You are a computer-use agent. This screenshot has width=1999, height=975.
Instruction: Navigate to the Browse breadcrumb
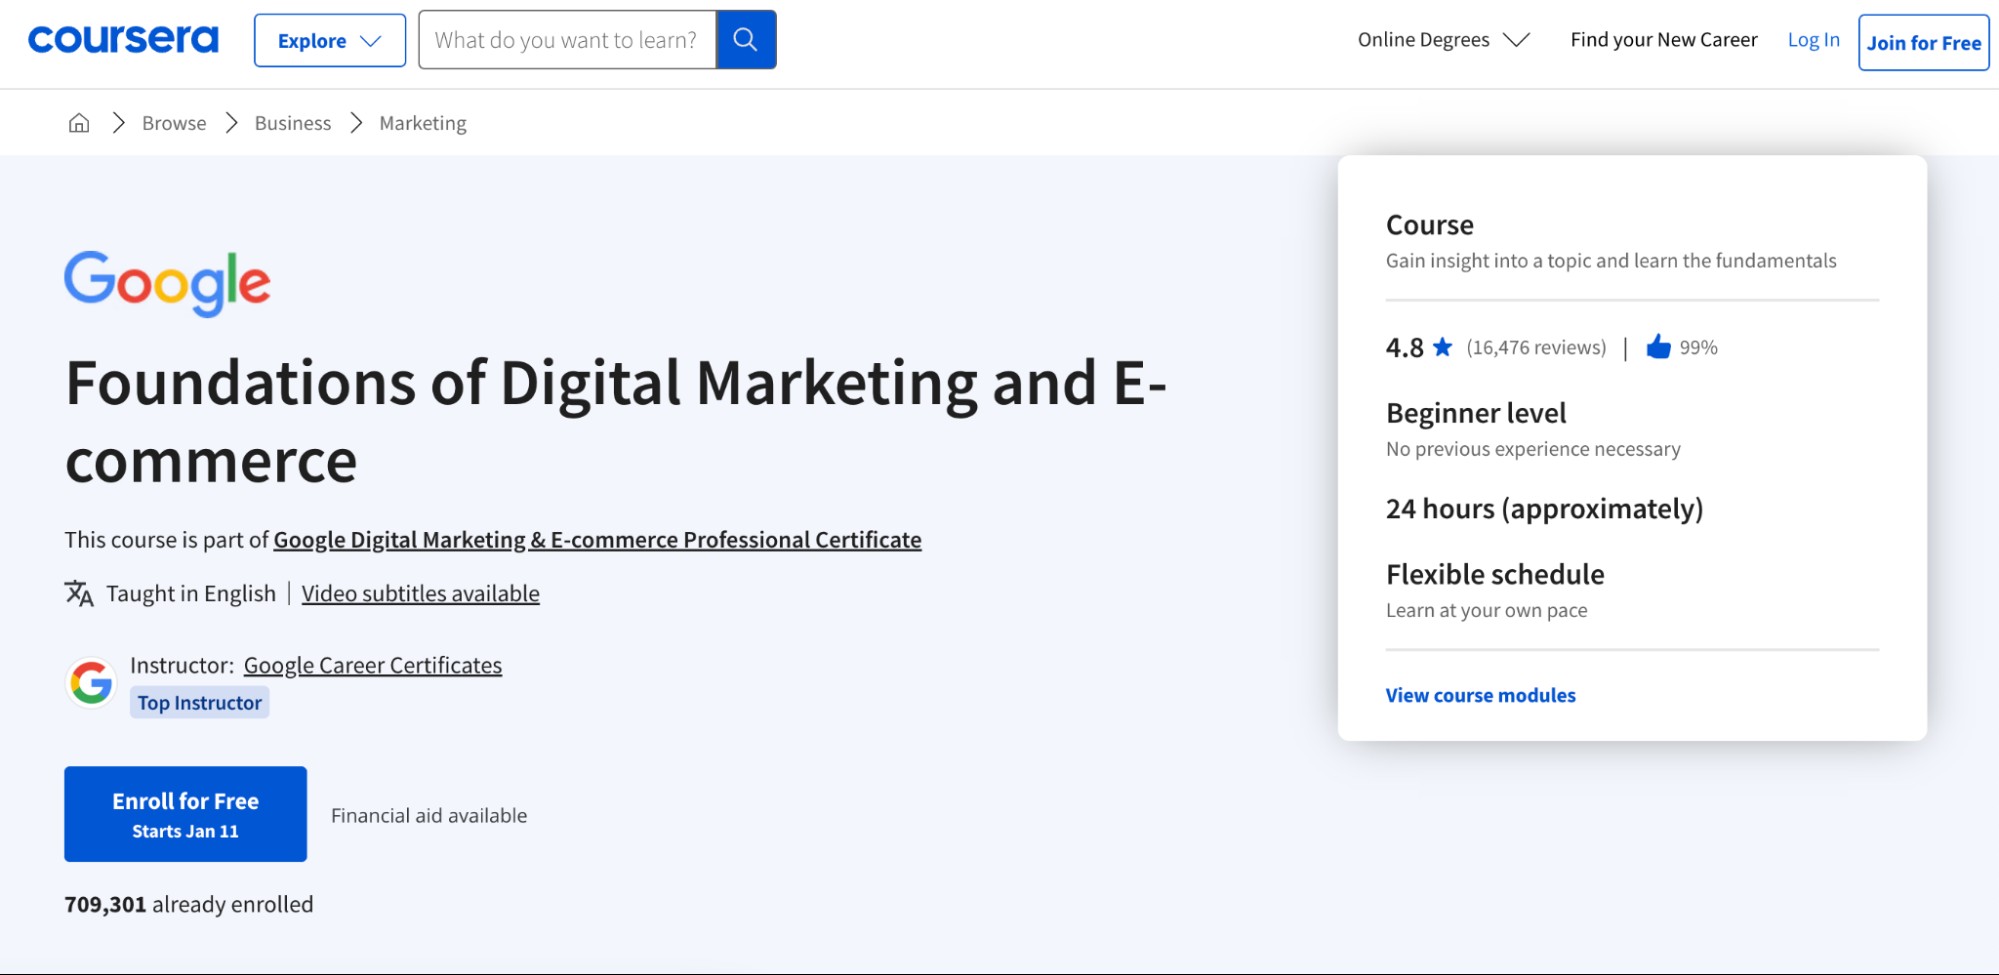click(x=174, y=123)
